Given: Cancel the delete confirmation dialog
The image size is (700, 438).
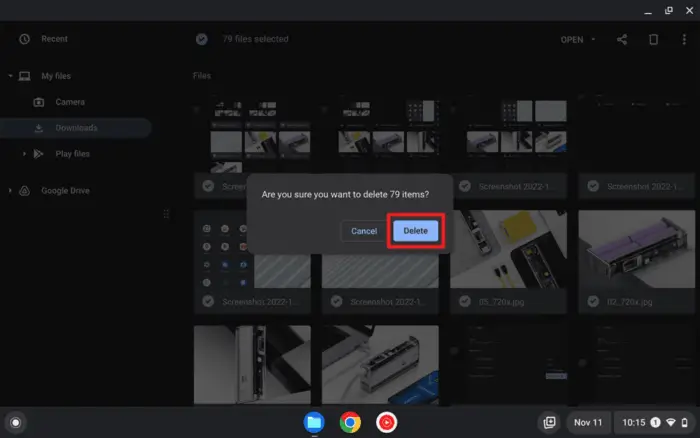Looking at the screenshot, I should [x=363, y=231].
